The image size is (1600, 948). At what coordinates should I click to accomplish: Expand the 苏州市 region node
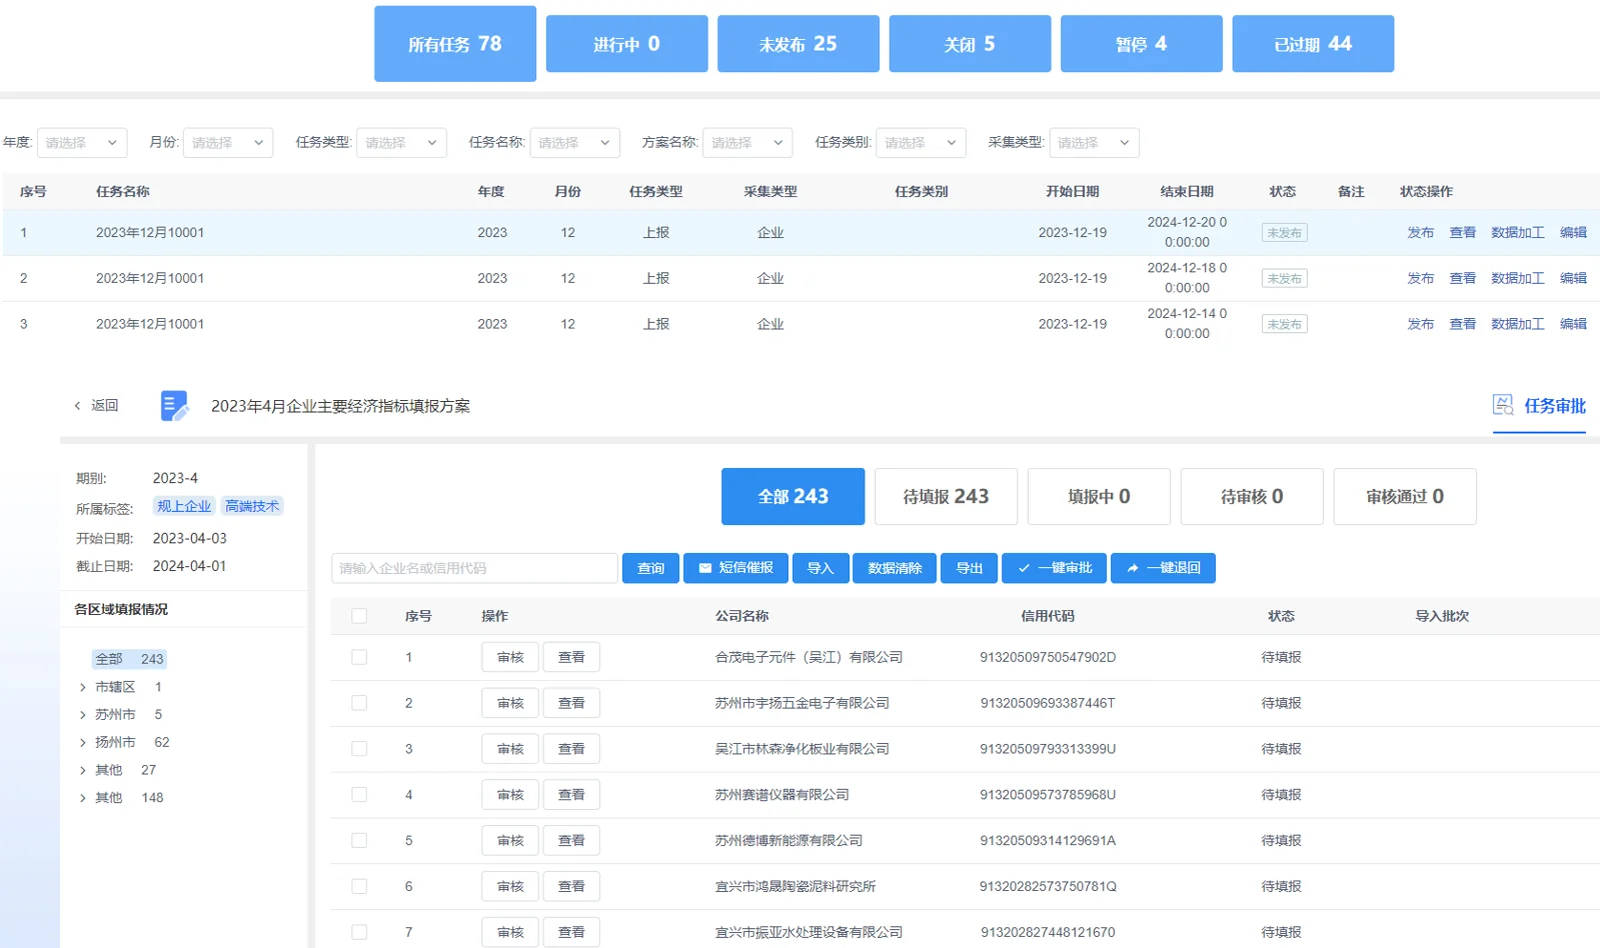[x=83, y=715]
